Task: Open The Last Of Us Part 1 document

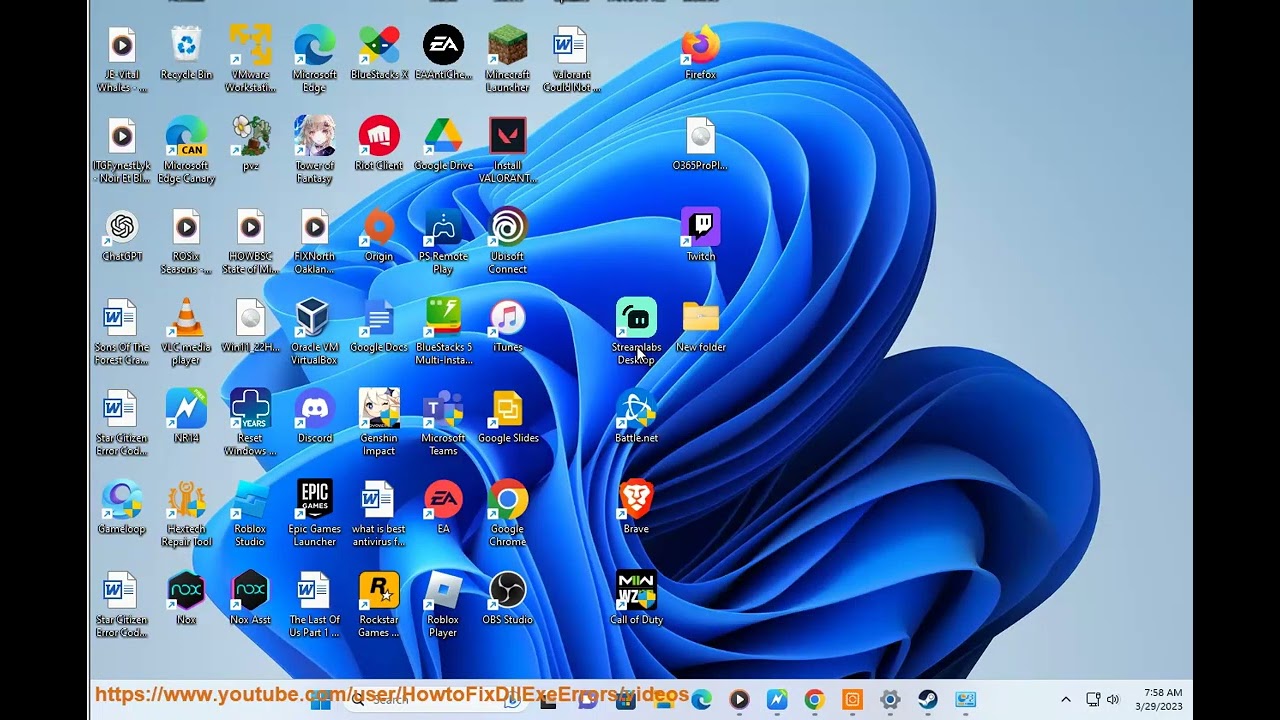Action: click(314, 606)
